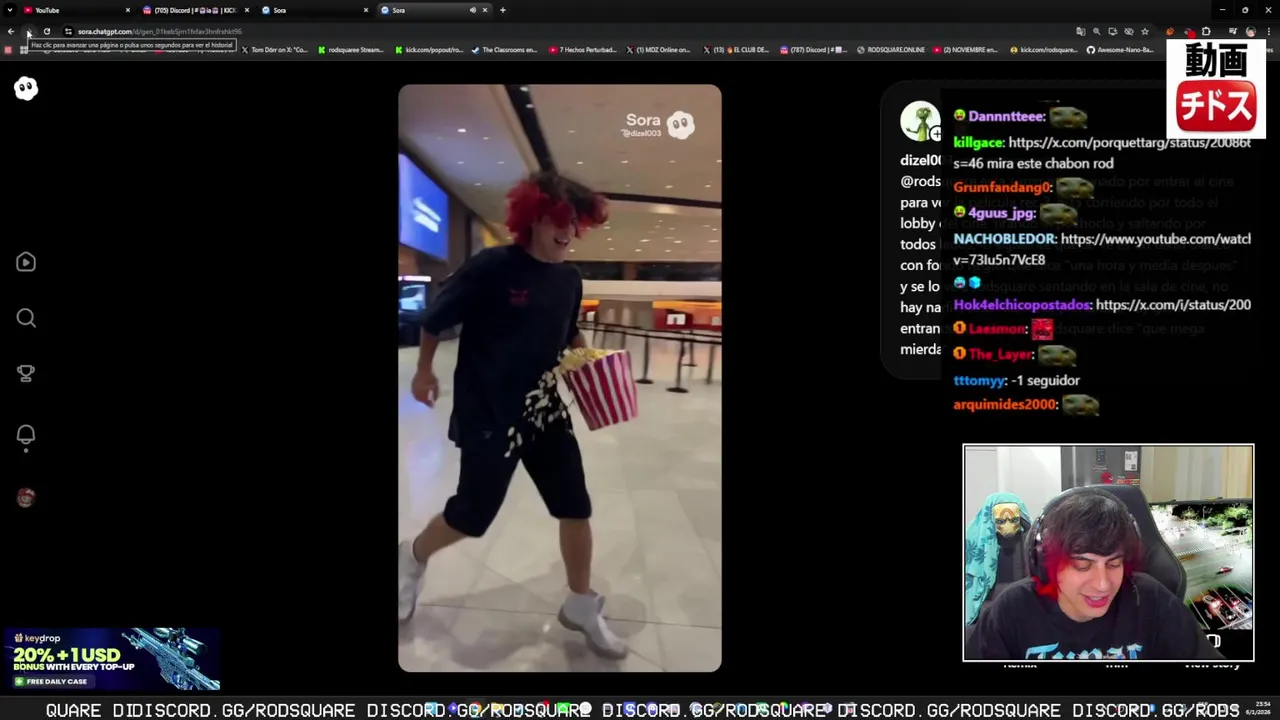Open Sora search from the sidebar
Screen dimensions: 1280x720
[26, 318]
